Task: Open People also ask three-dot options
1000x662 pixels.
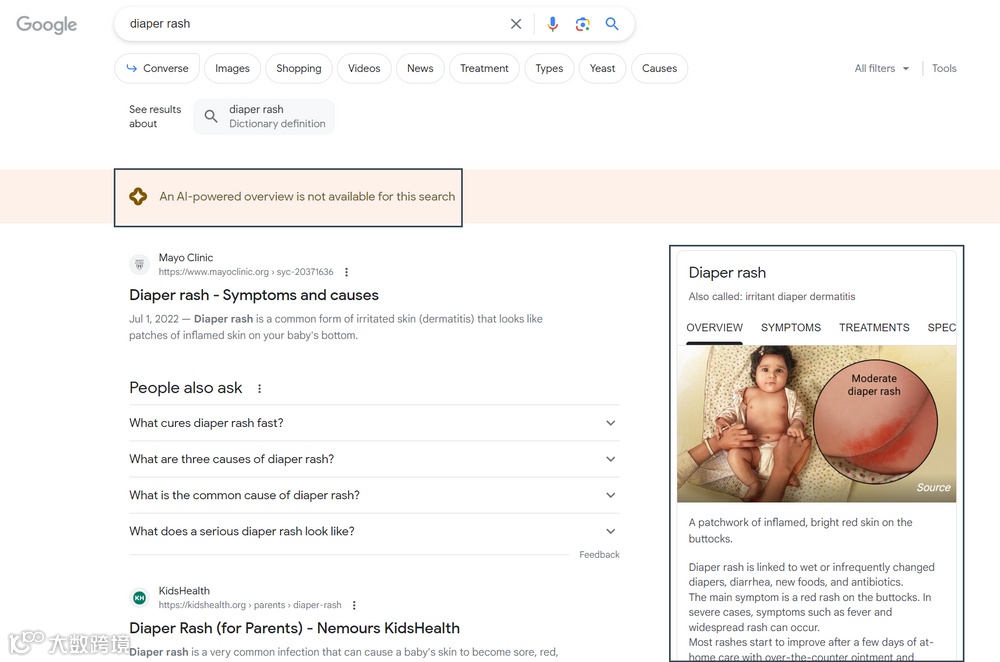Action: coord(260,388)
